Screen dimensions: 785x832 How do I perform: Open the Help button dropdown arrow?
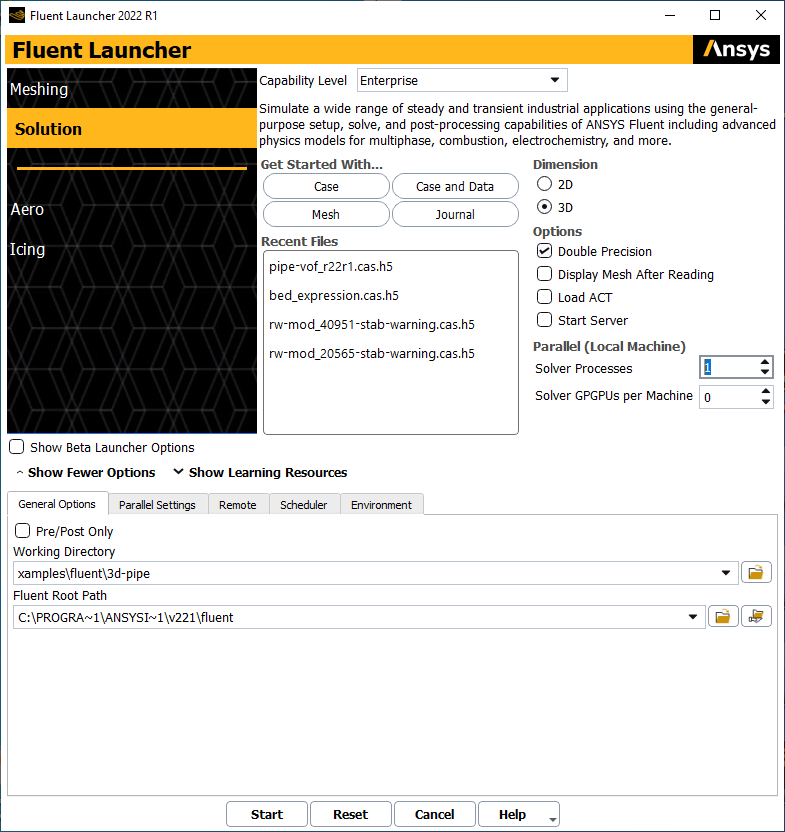point(553,819)
